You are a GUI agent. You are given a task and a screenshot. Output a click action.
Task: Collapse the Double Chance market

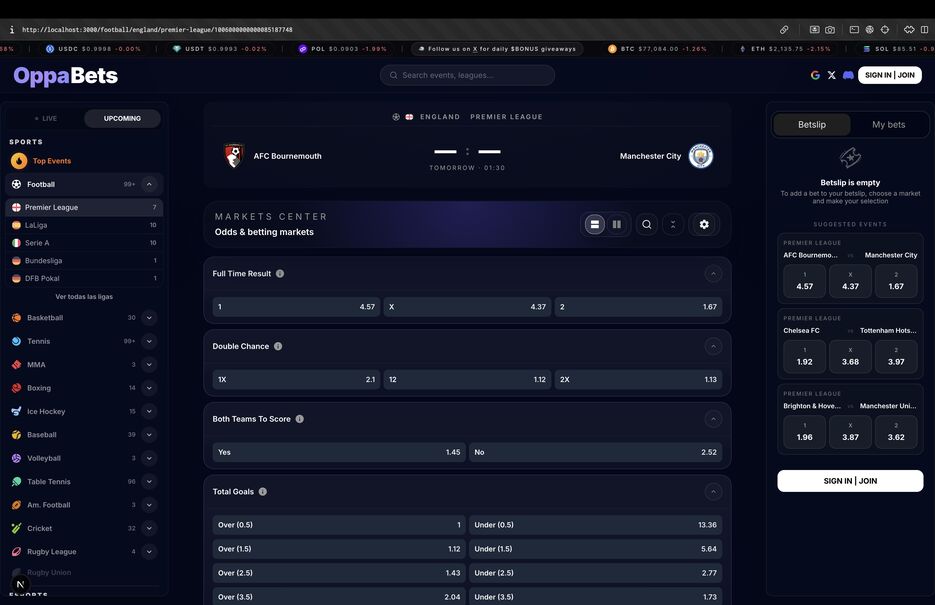pos(713,346)
